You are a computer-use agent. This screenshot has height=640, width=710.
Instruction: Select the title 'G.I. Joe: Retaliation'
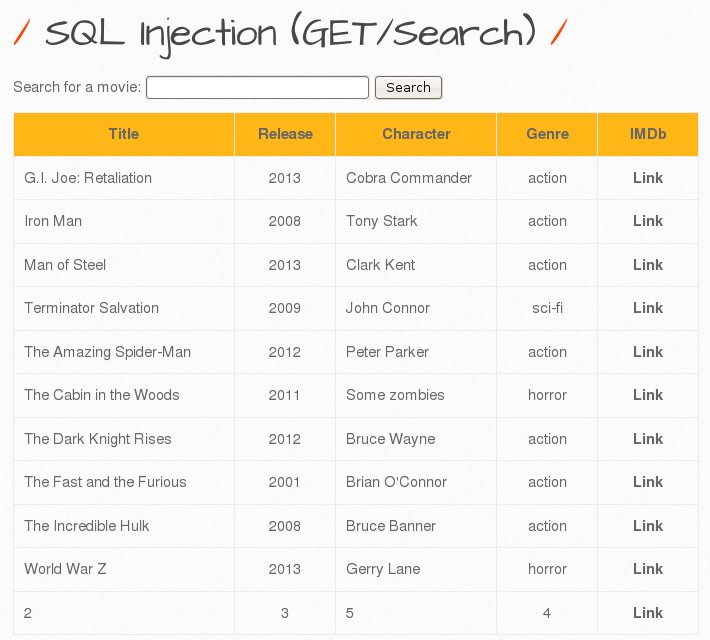(88, 178)
